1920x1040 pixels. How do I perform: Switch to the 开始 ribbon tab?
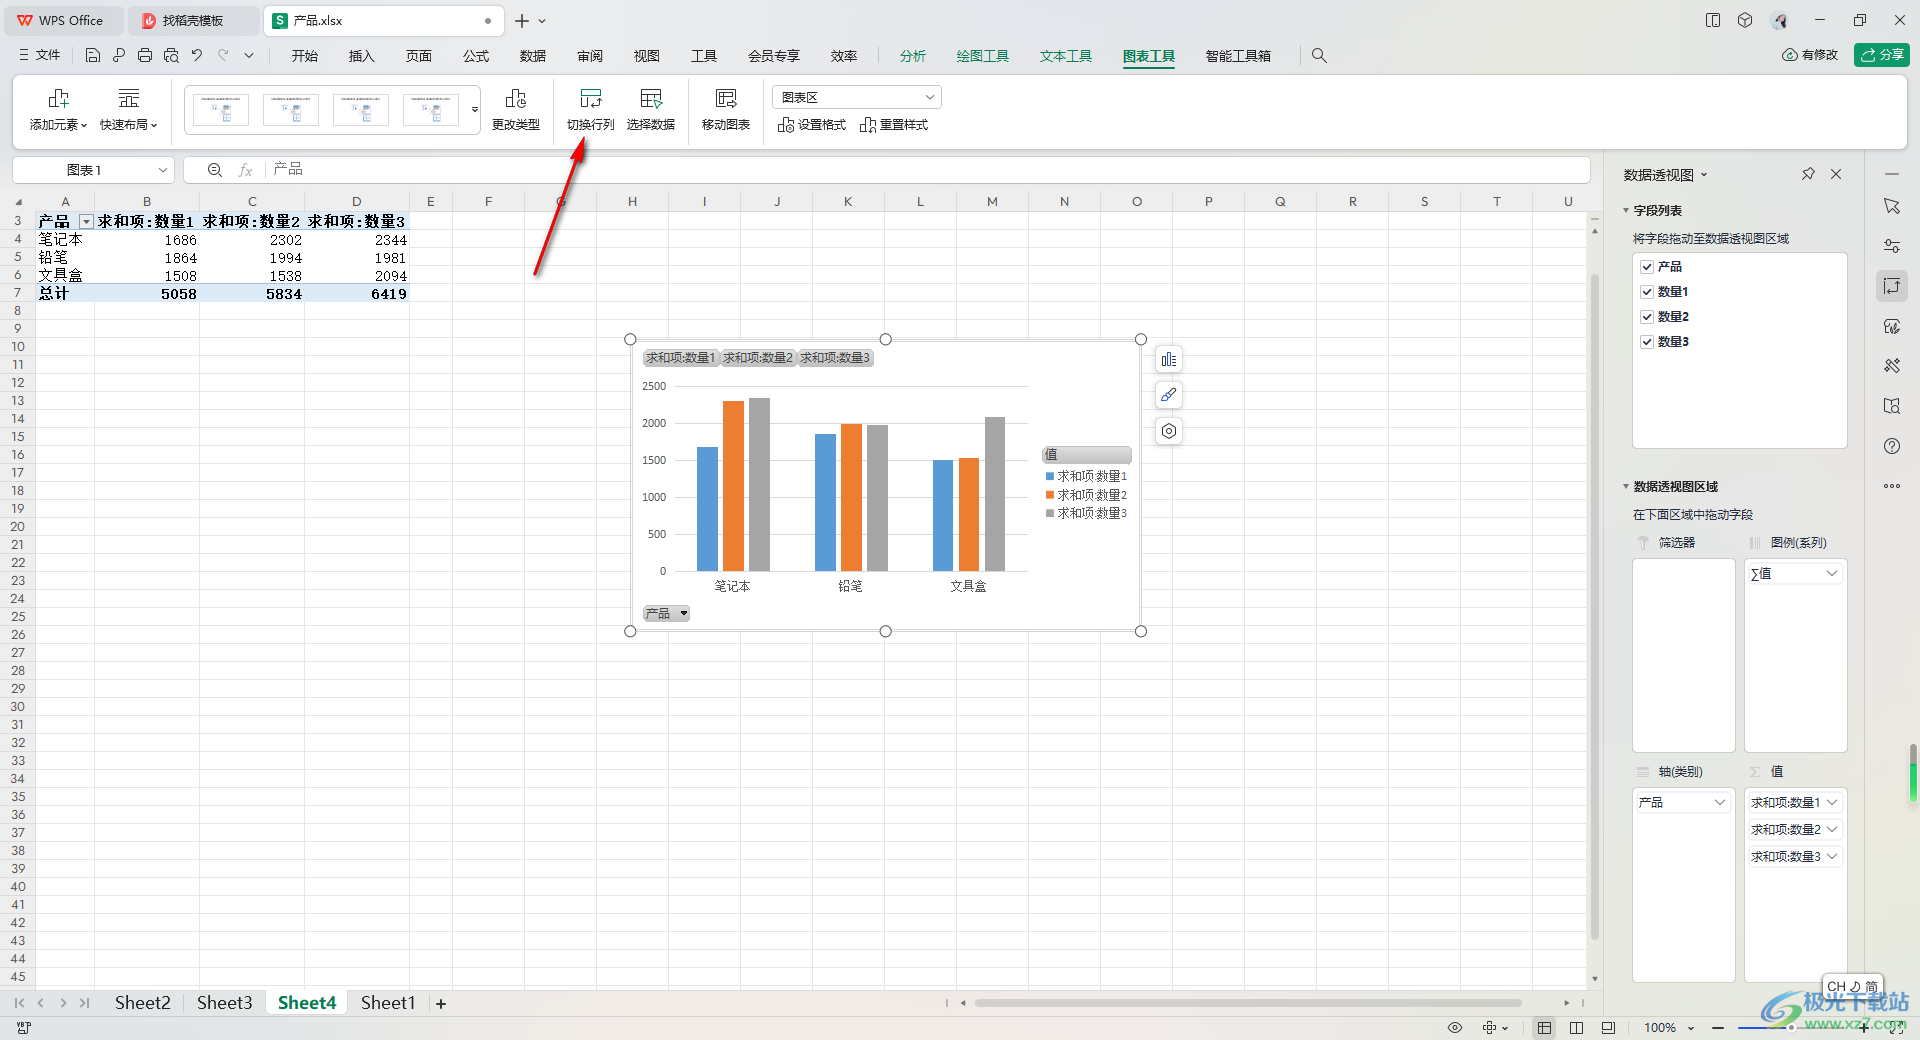pos(305,56)
